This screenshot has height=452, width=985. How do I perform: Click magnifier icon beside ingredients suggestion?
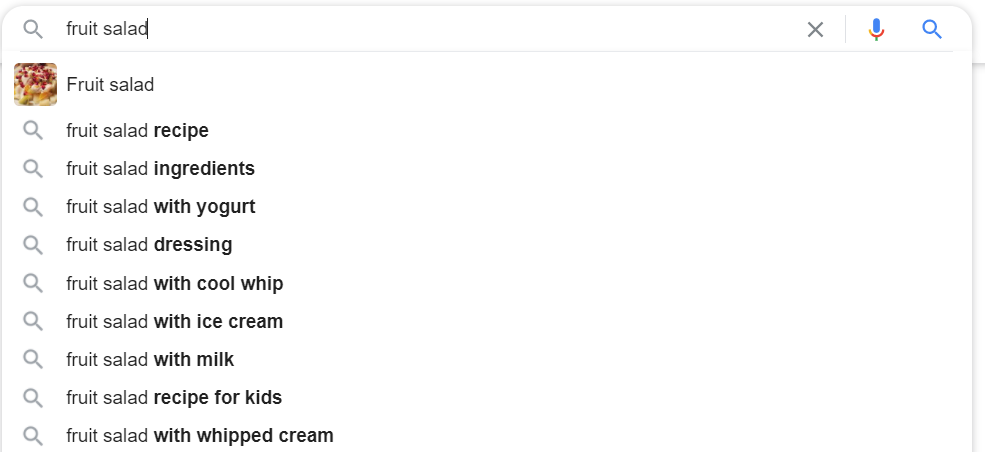coord(33,169)
